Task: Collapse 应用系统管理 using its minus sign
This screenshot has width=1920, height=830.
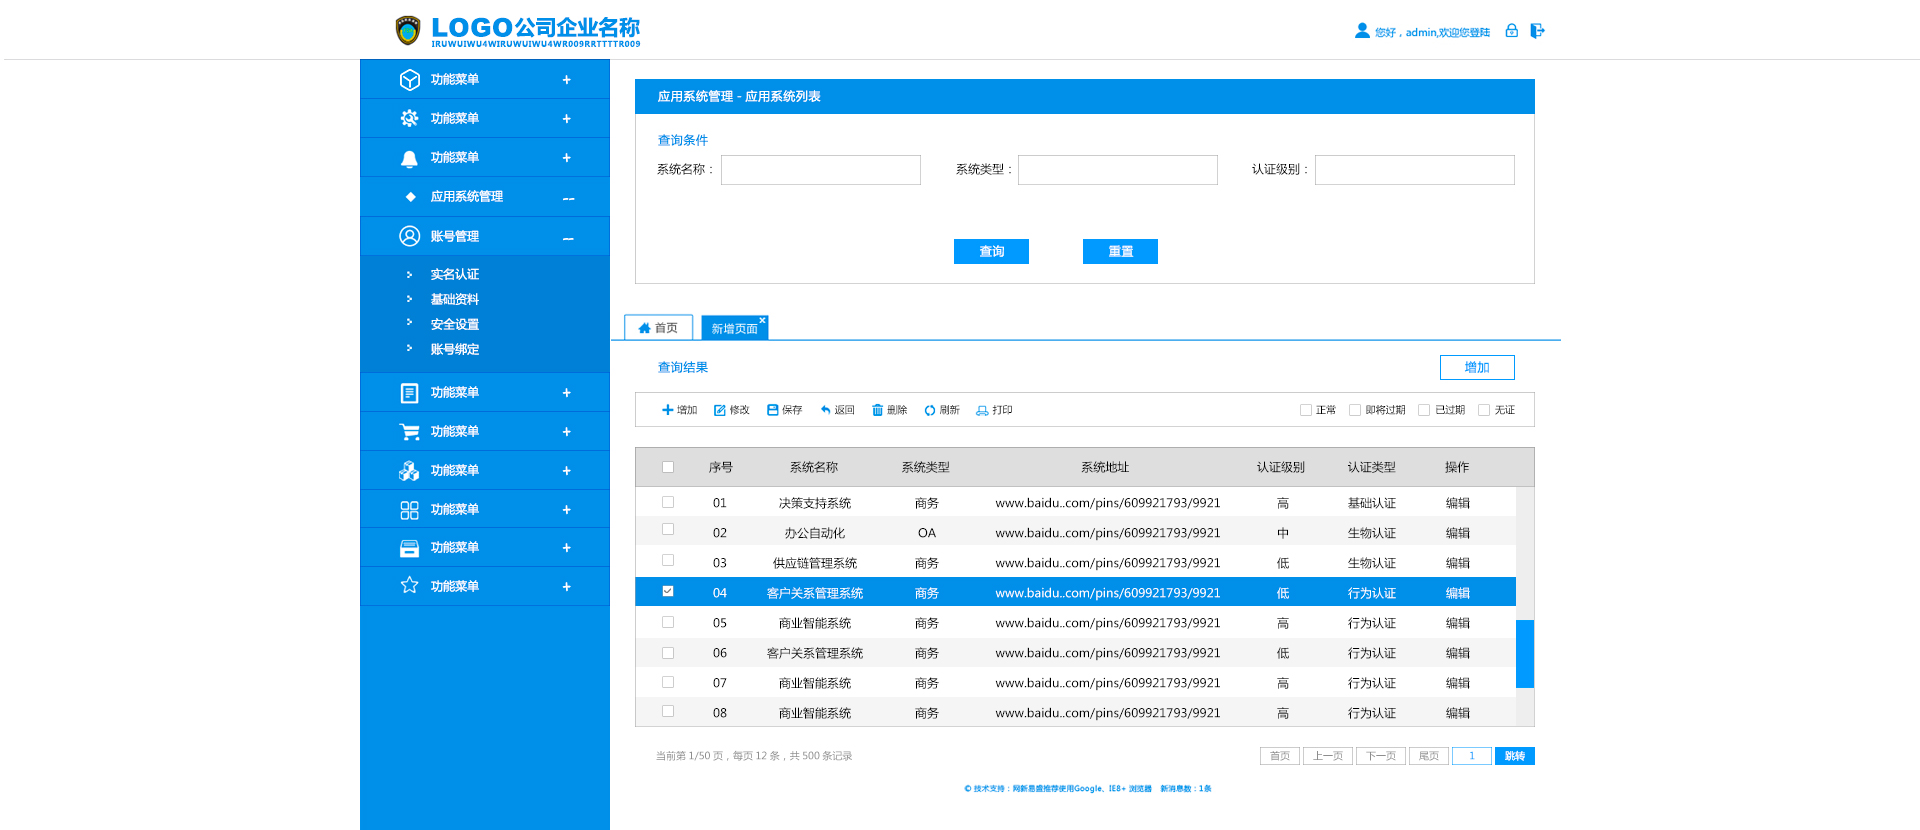Action: tap(568, 199)
